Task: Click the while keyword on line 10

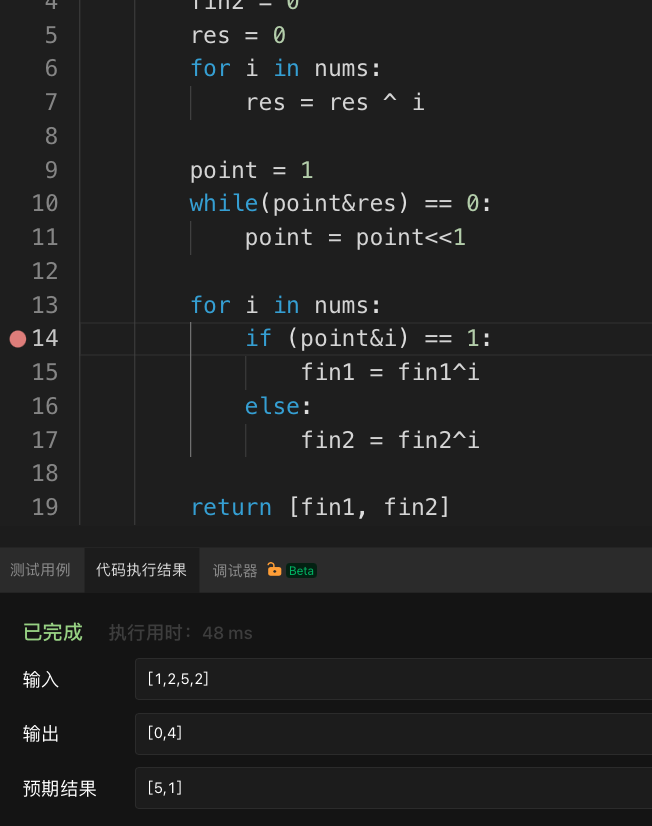Action: [223, 204]
